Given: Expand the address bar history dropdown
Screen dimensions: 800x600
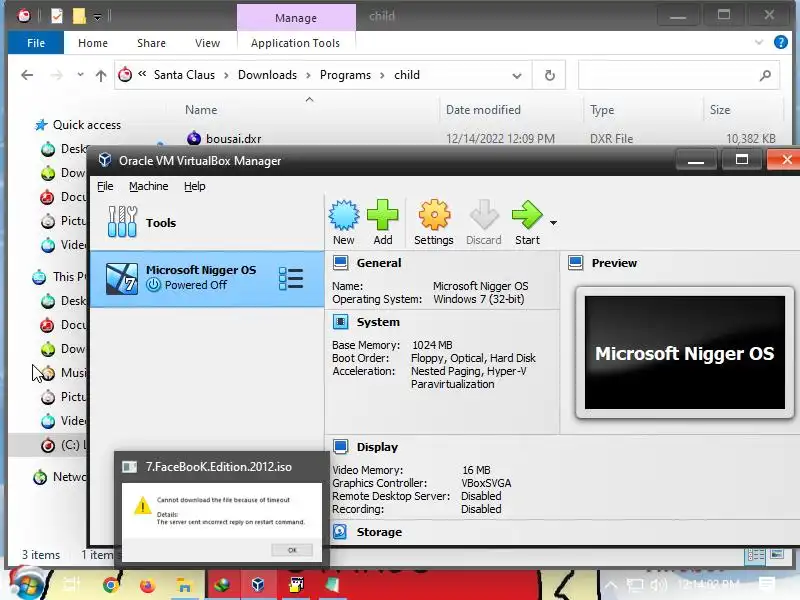Looking at the screenshot, I should coord(517,76).
